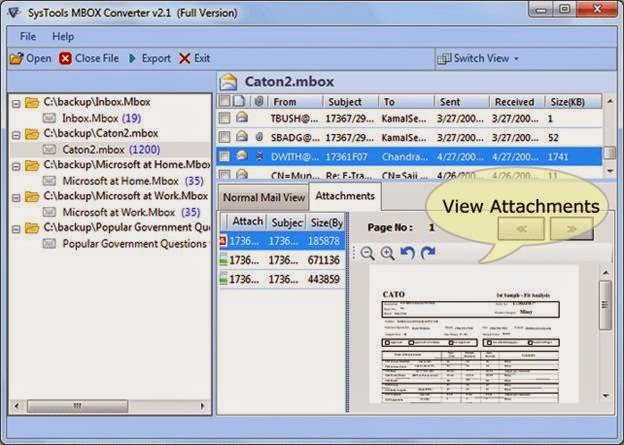Sort mail list by Size(KB) column
This screenshot has width=624, height=445.
pyautogui.click(x=573, y=102)
